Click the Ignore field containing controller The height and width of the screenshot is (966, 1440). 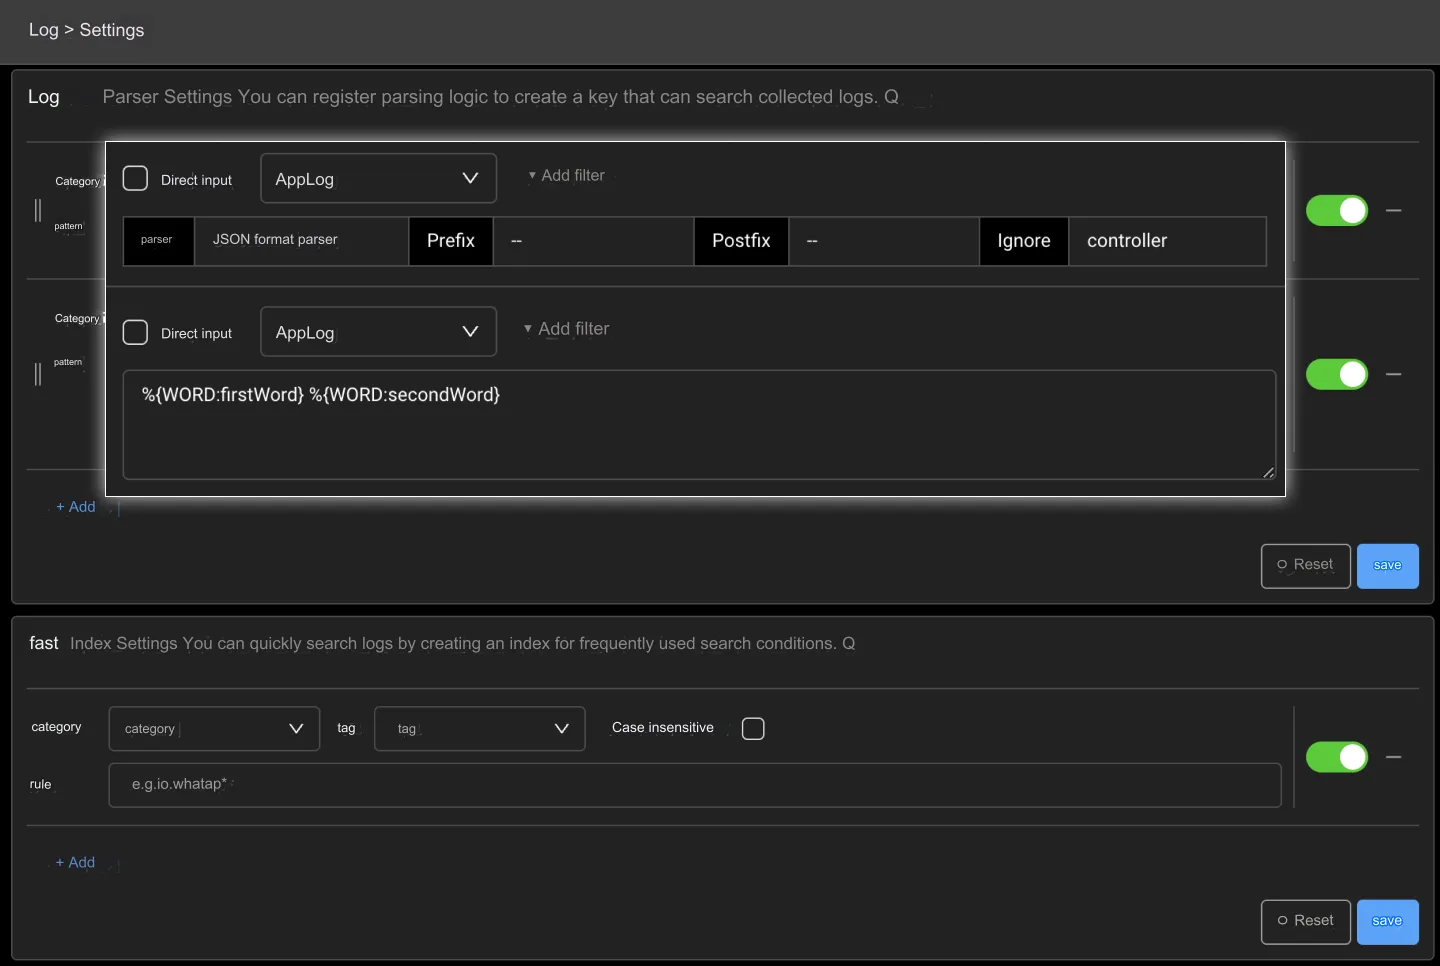(1167, 240)
